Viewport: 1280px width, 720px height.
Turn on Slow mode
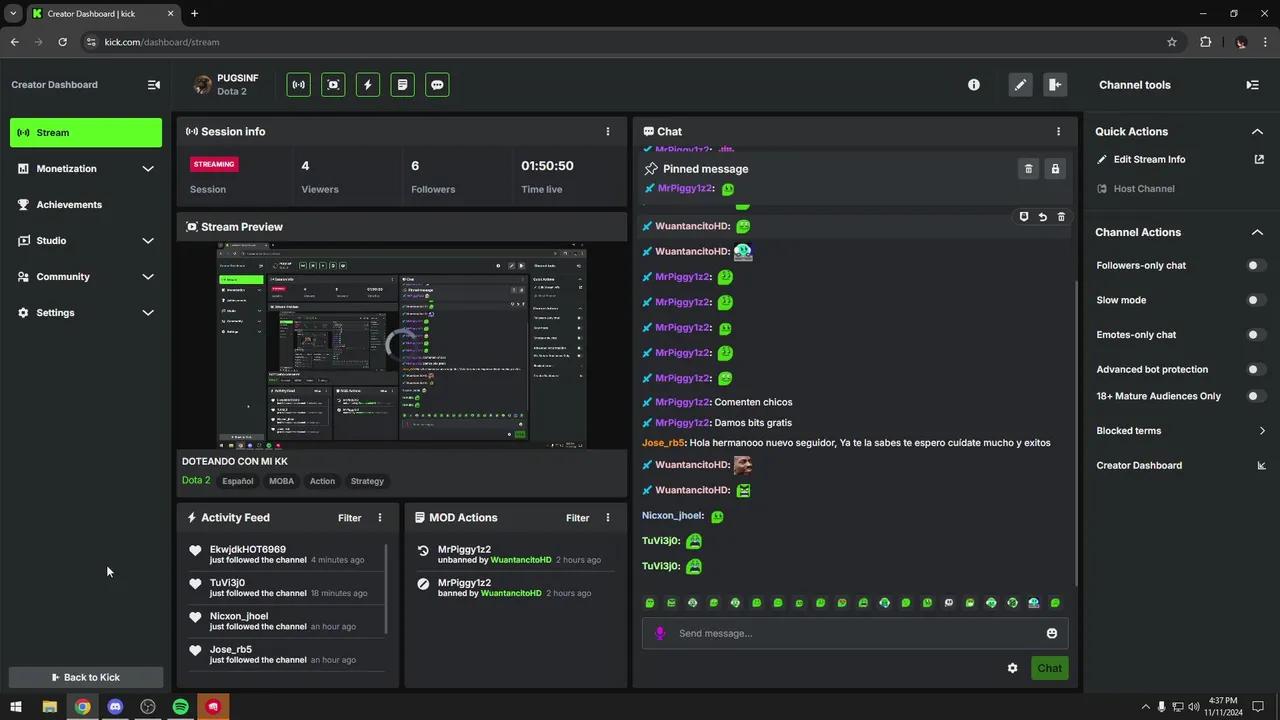1255,300
